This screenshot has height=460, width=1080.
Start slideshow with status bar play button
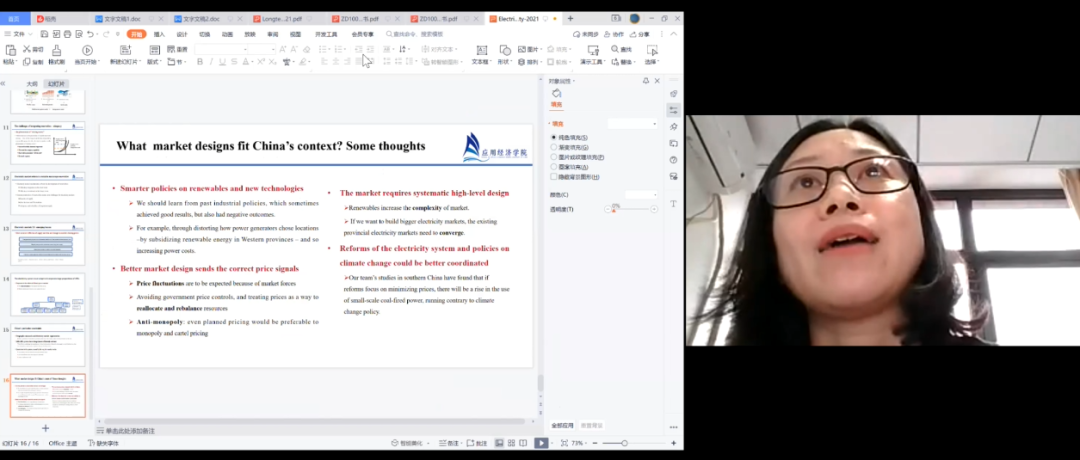click(541, 443)
